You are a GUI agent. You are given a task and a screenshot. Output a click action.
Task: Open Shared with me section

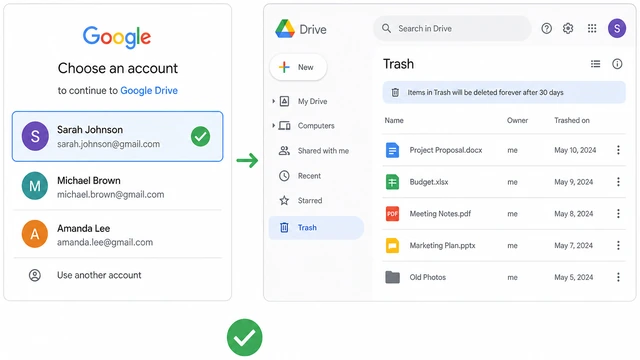[x=323, y=151]
